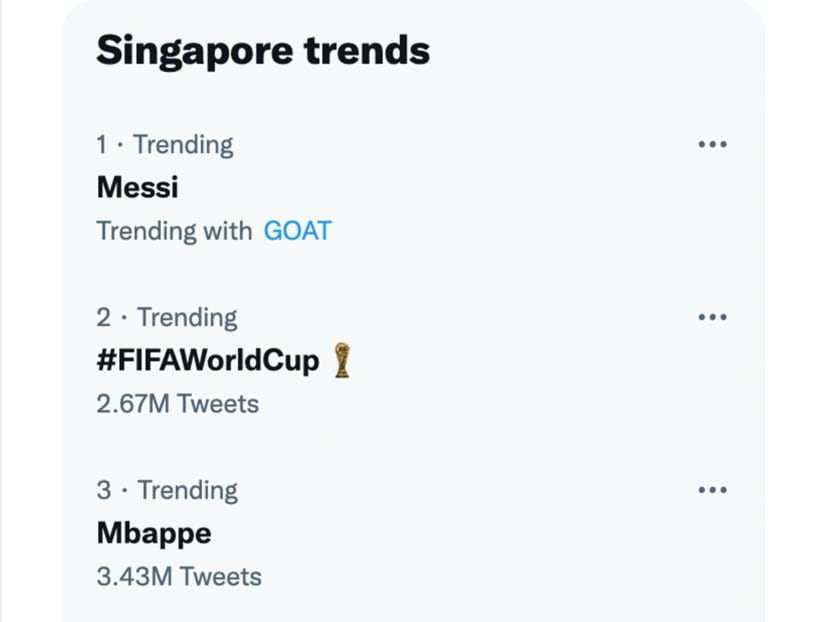
Task: Open the #FIFAWorldCup hashtag trend
Action: (x=208, y=360)
